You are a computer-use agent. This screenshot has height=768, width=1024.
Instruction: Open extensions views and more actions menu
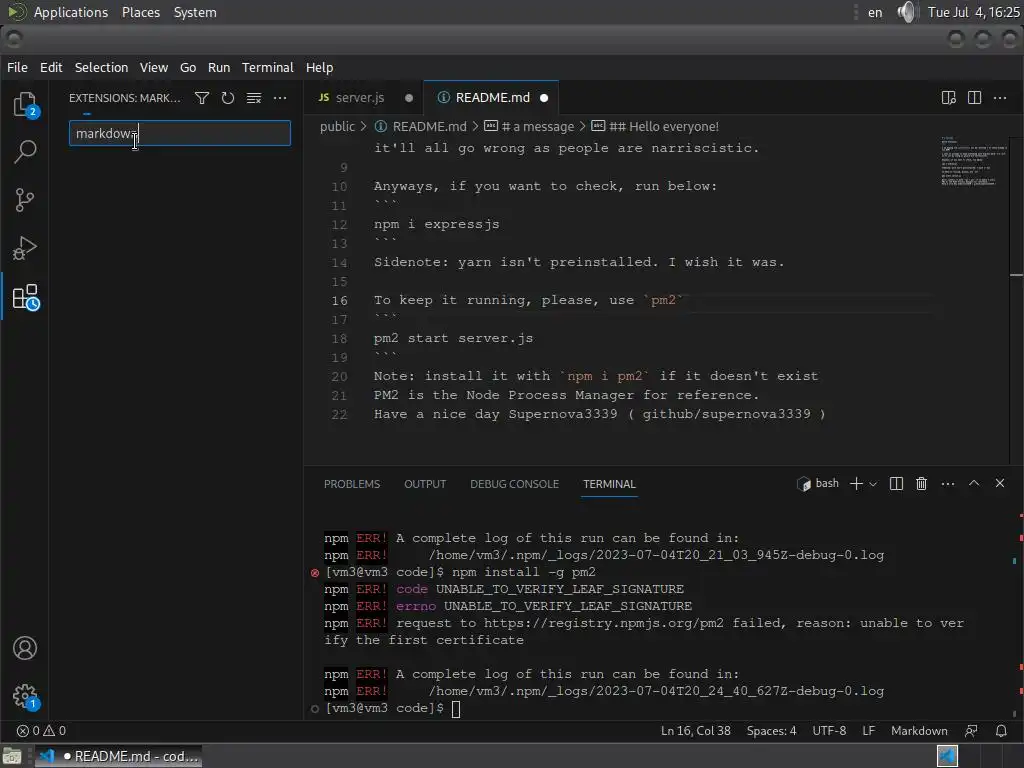point(280,98)
